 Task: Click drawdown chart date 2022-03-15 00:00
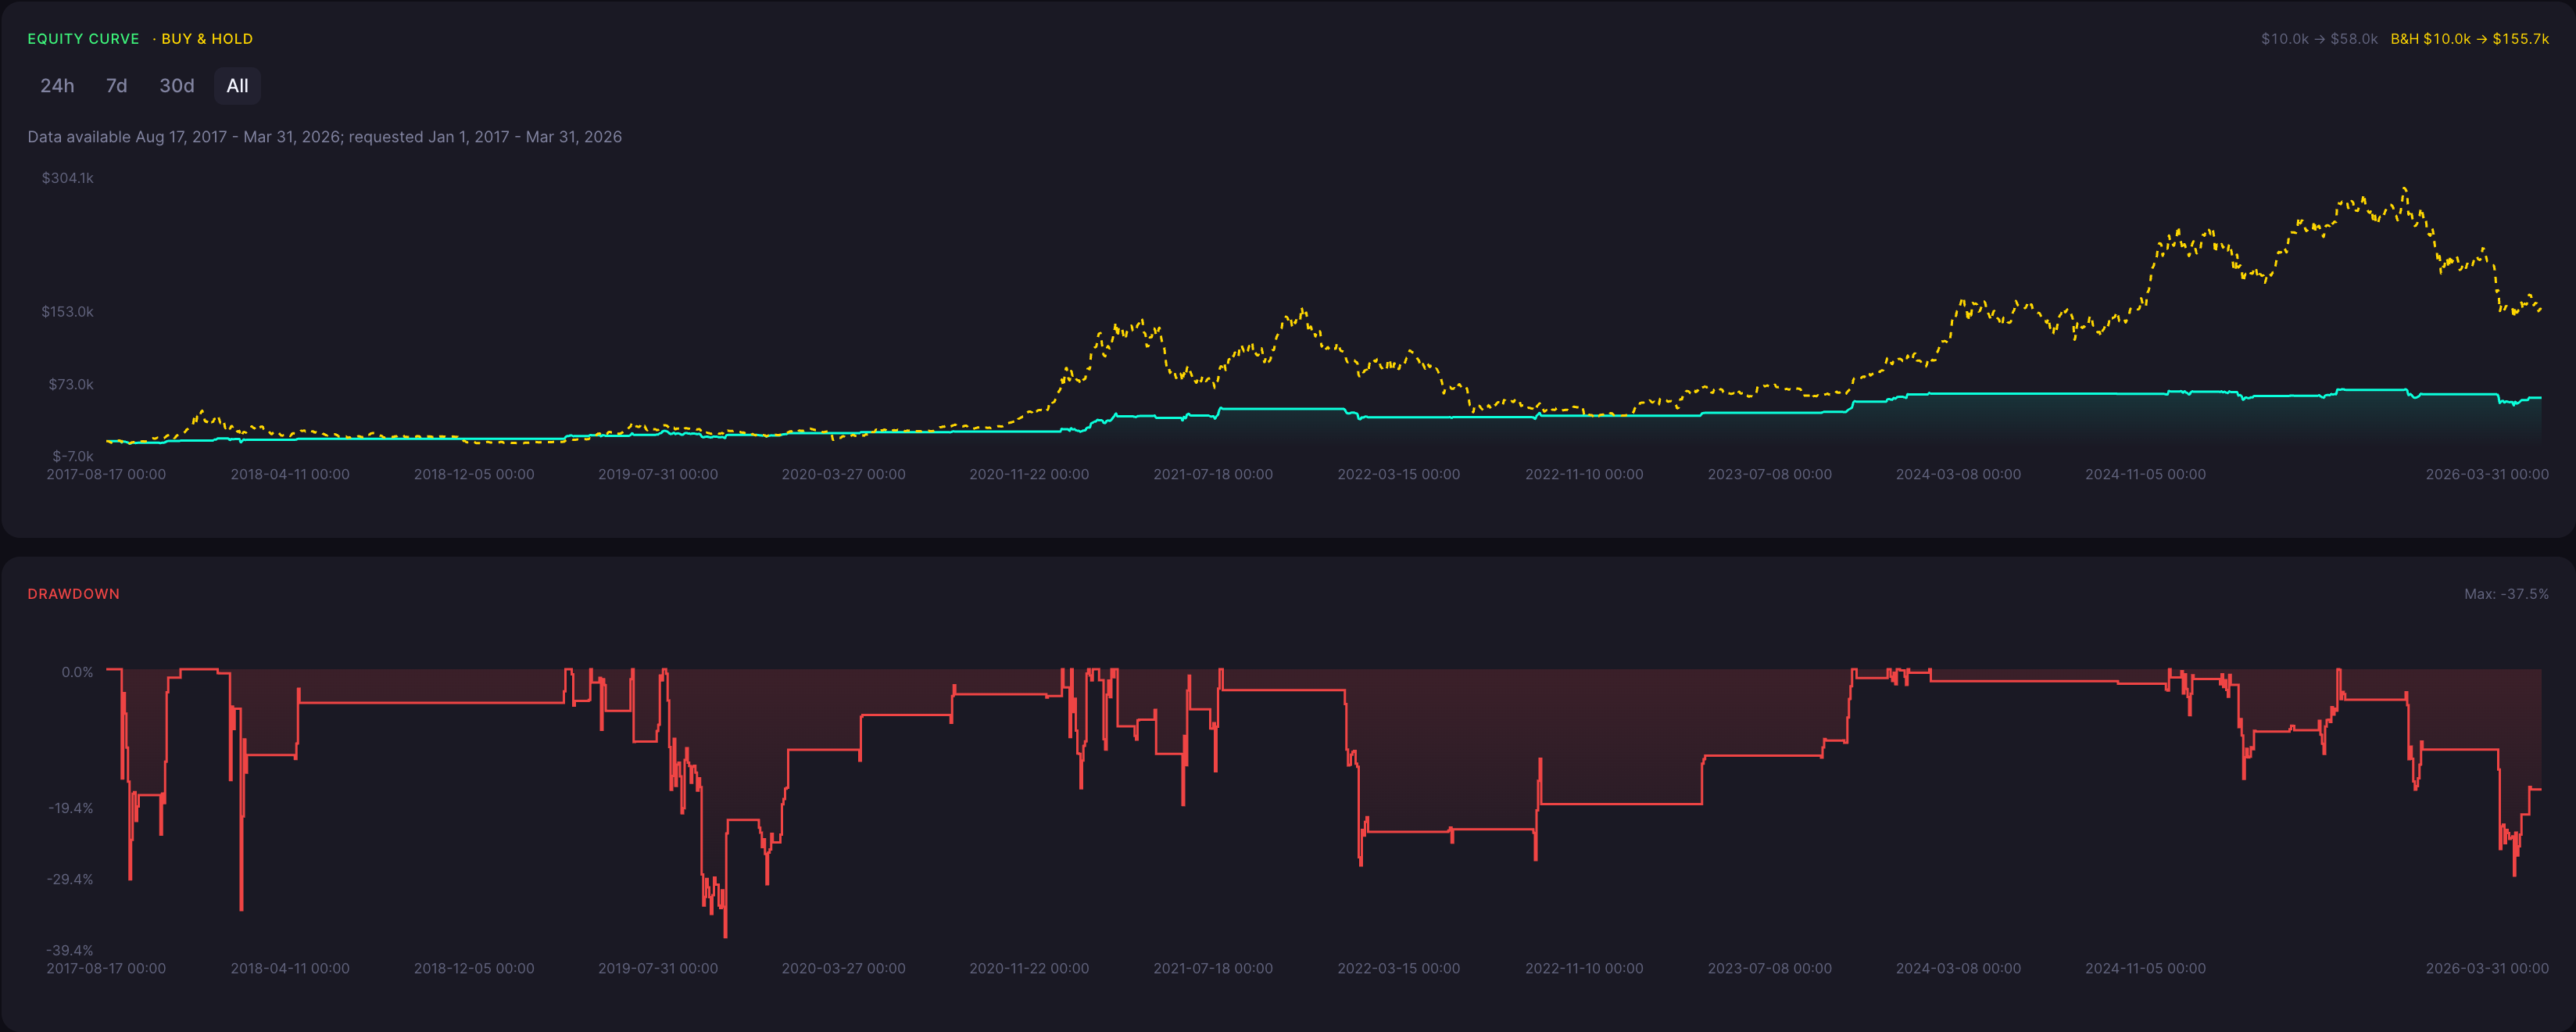coord(1399,969)
